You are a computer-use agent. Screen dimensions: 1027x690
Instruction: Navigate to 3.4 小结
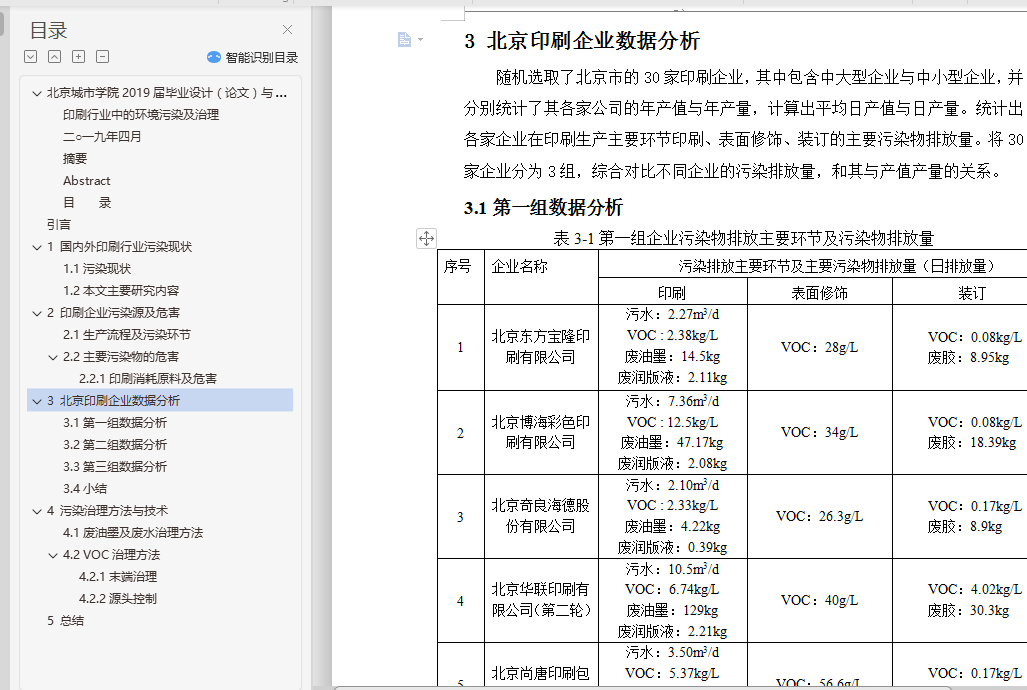85,489
